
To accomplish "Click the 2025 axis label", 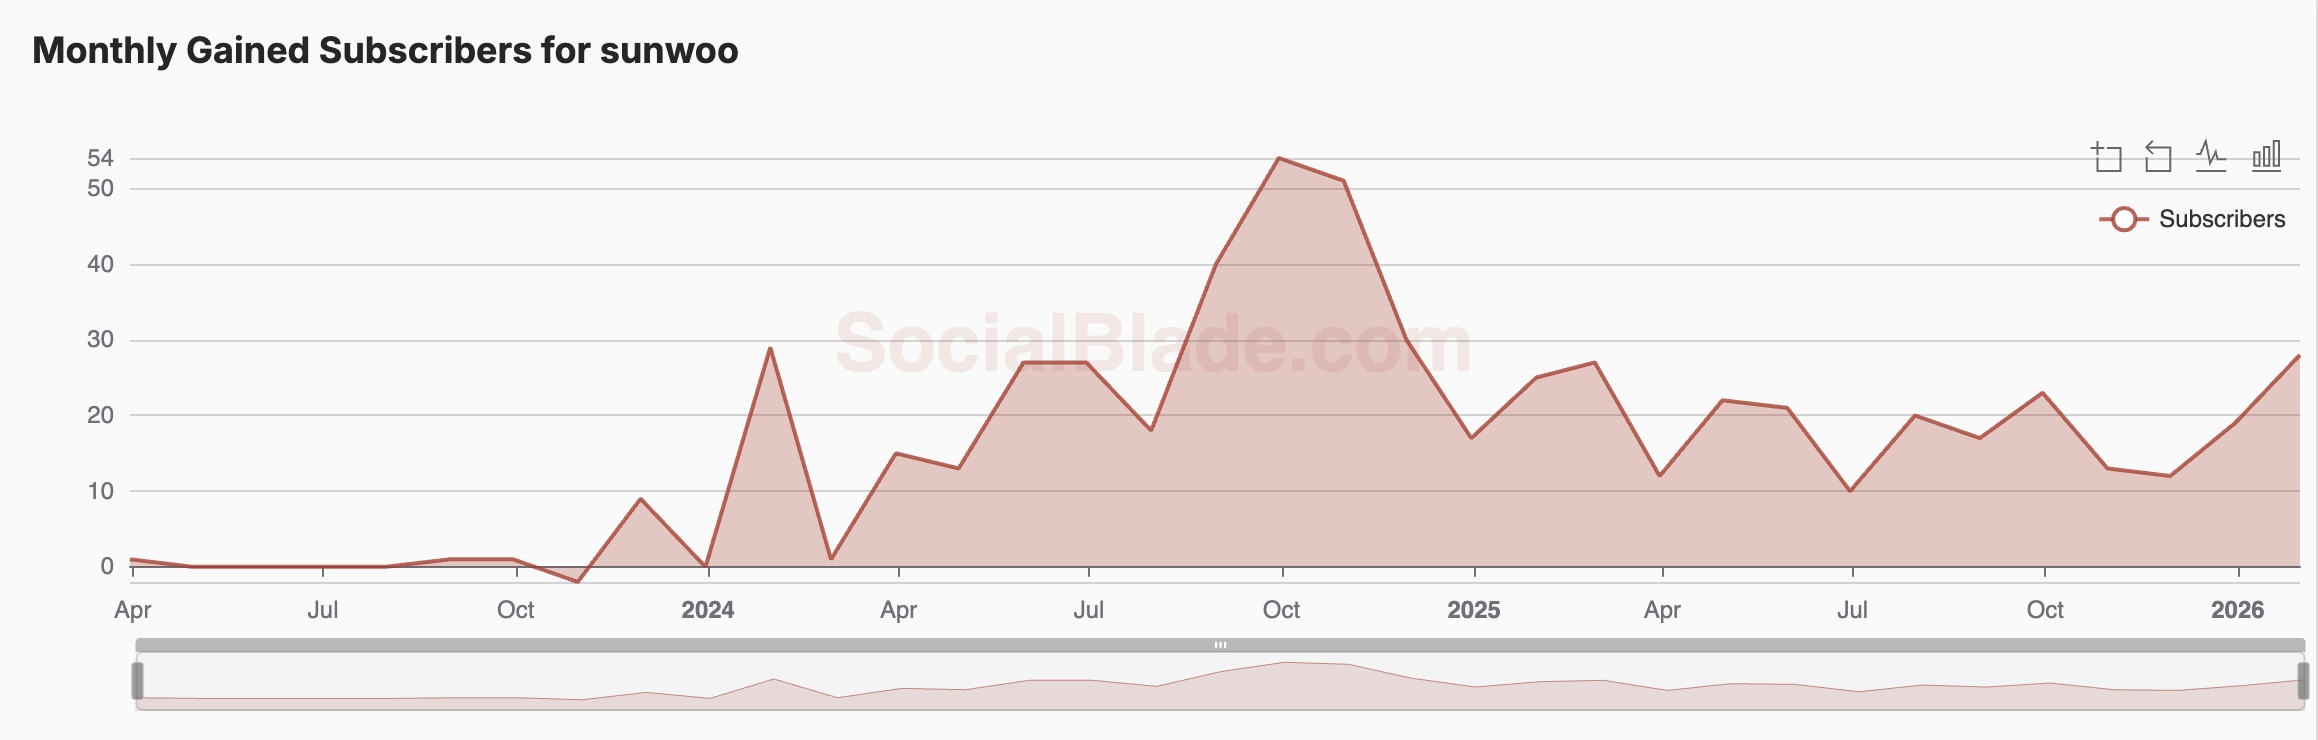I will (x=1474, y=608).
